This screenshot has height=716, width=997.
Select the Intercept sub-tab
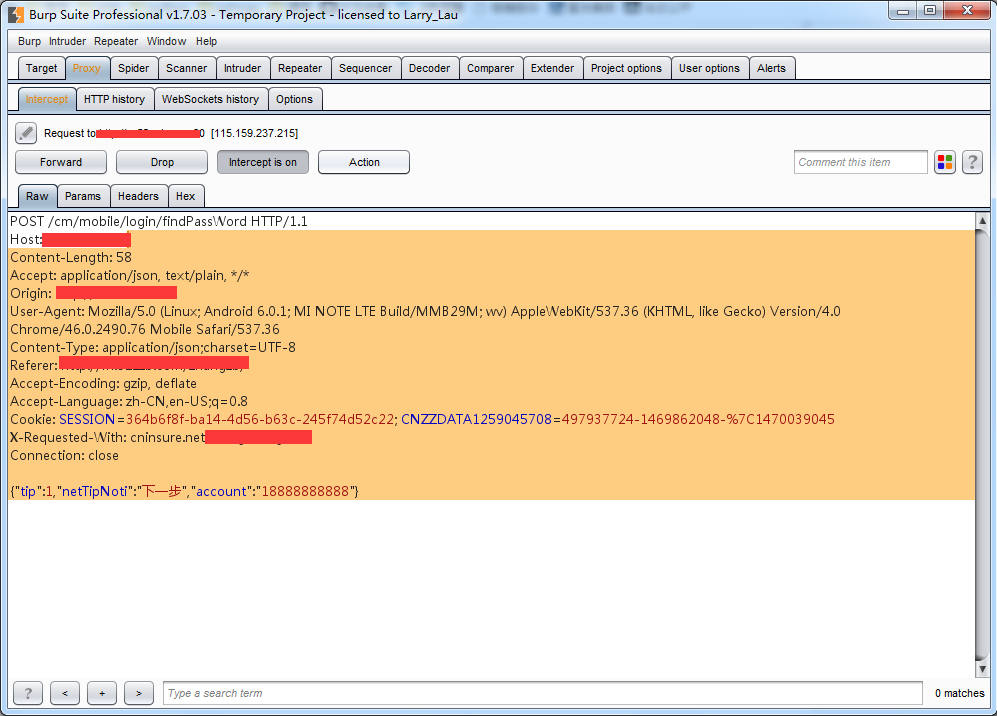(46, 99)
